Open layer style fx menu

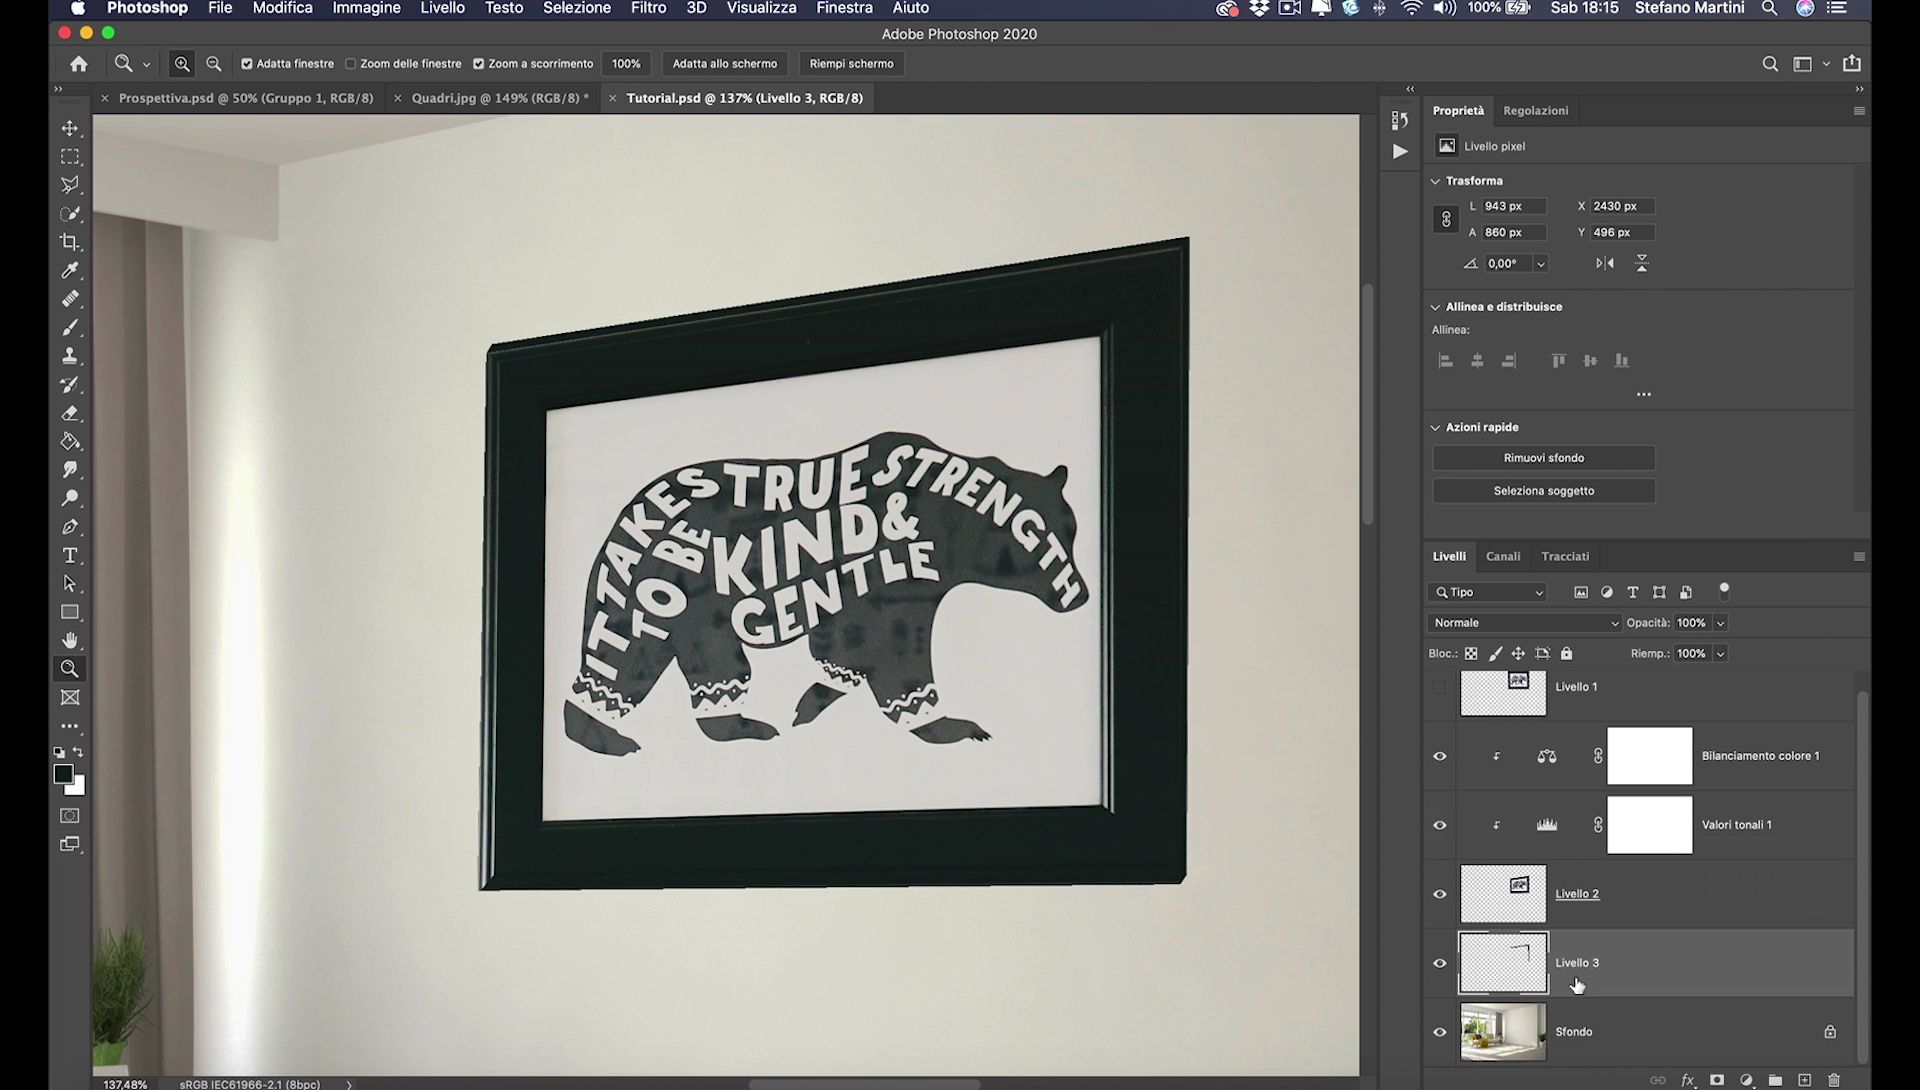tap(1688, 1080)
